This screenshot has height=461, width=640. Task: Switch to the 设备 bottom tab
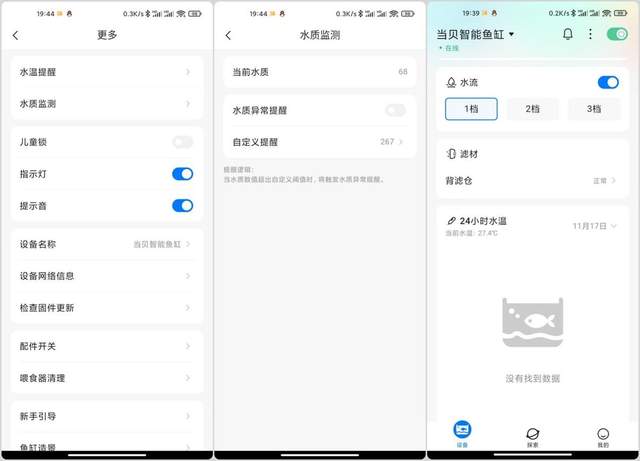click(x=462, y=434)
